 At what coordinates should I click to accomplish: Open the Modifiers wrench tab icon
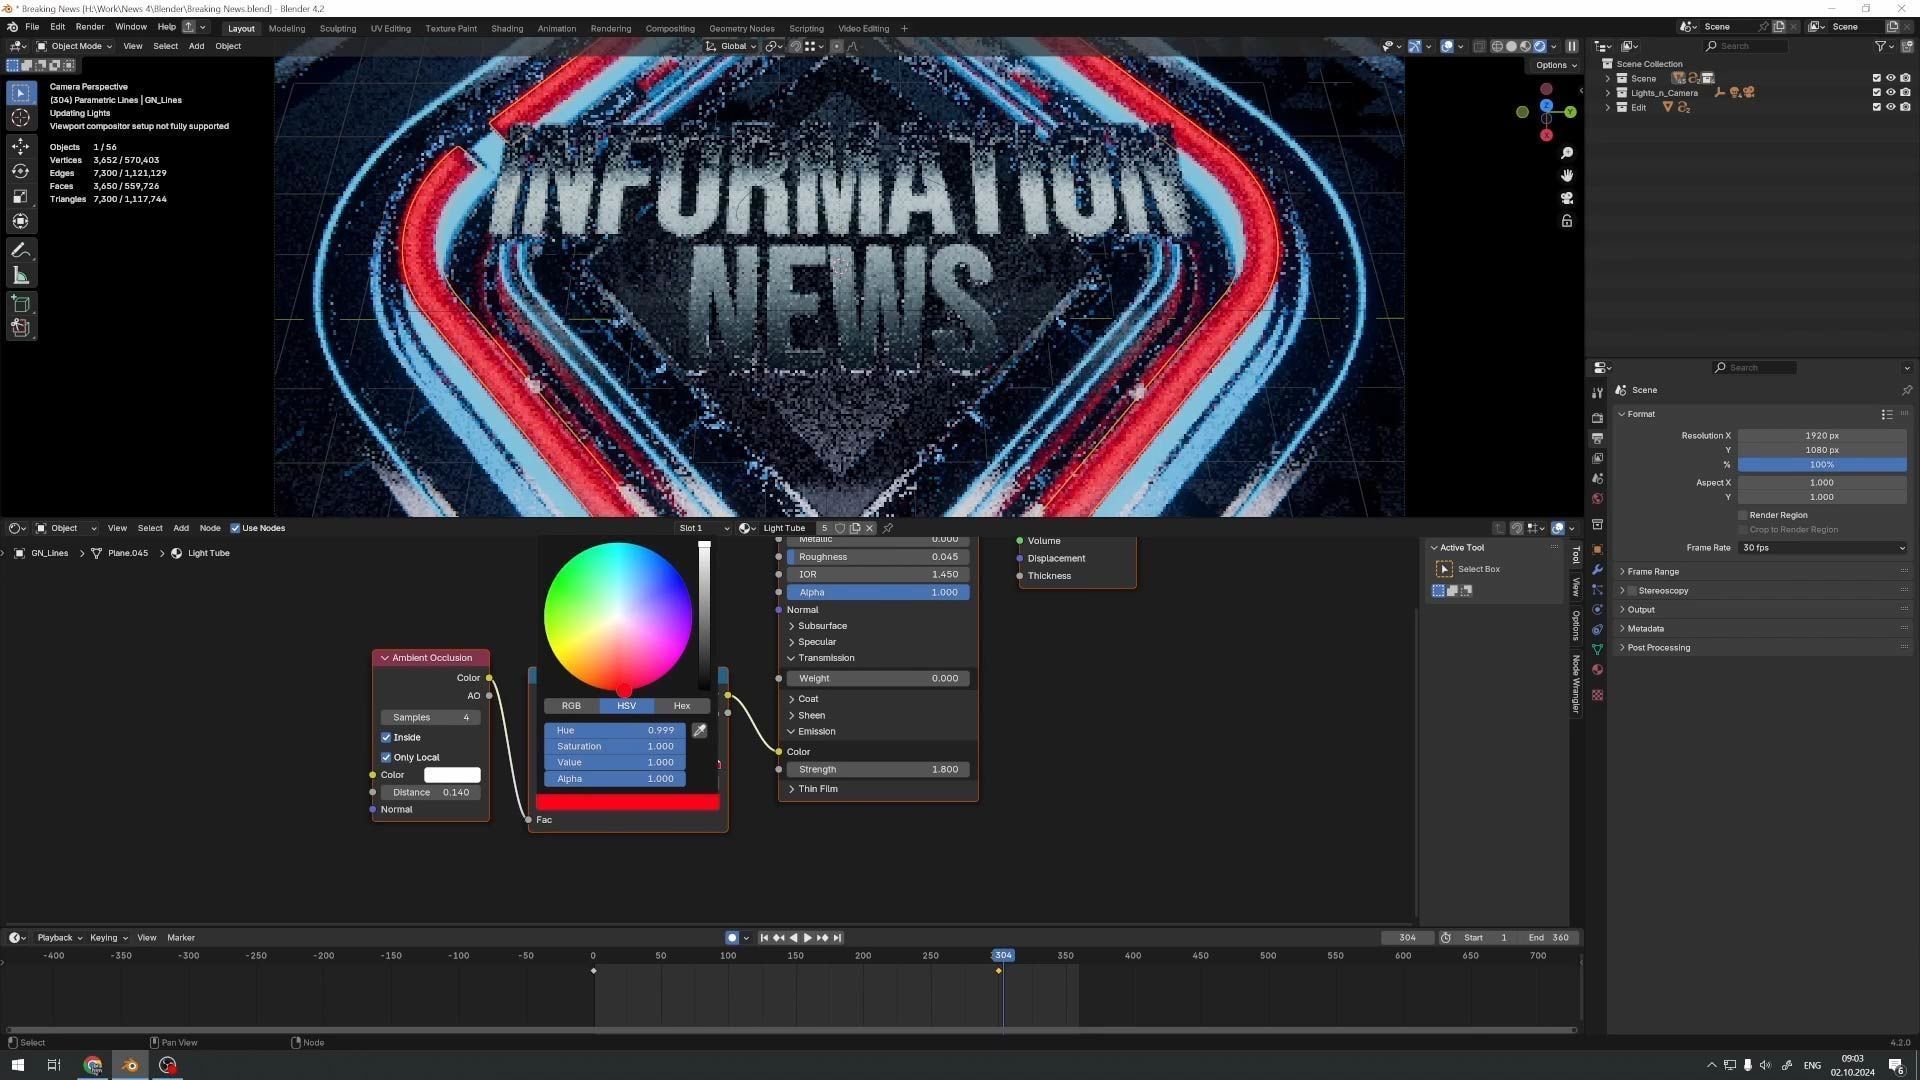pyautogui.click(x=1597, y=569)
